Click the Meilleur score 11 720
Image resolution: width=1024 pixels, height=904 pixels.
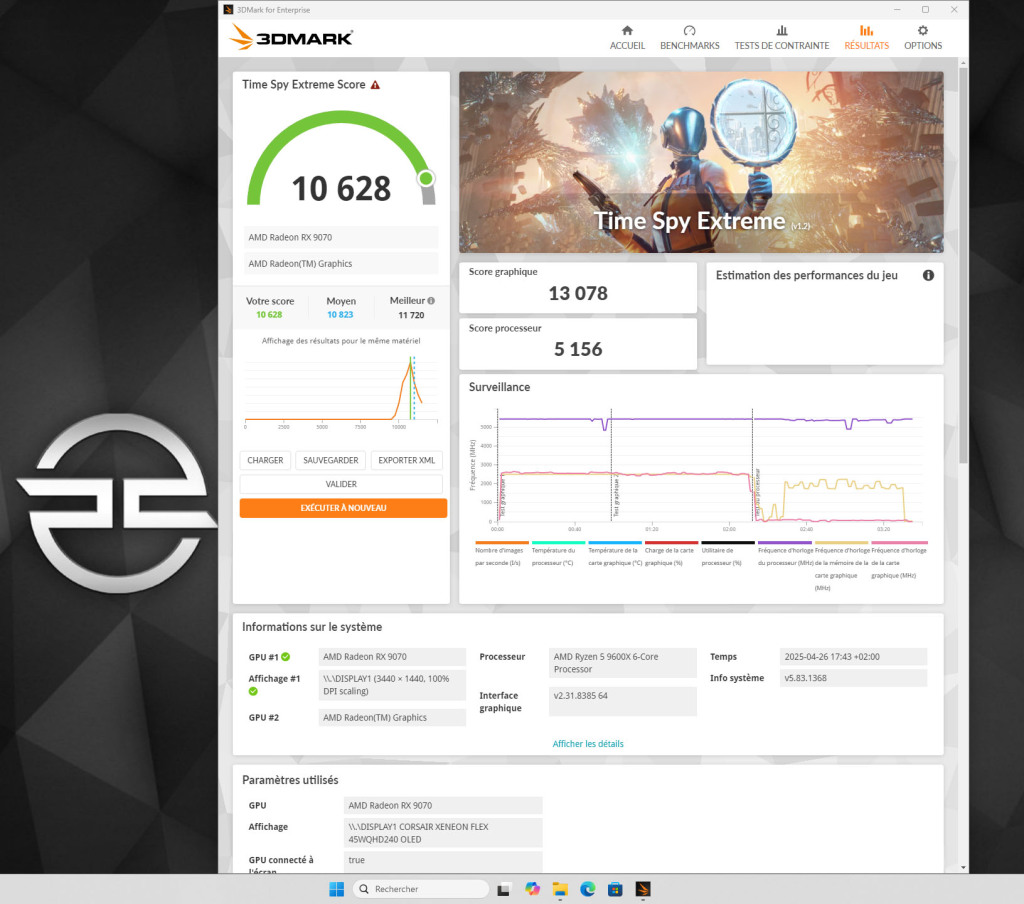411,315
